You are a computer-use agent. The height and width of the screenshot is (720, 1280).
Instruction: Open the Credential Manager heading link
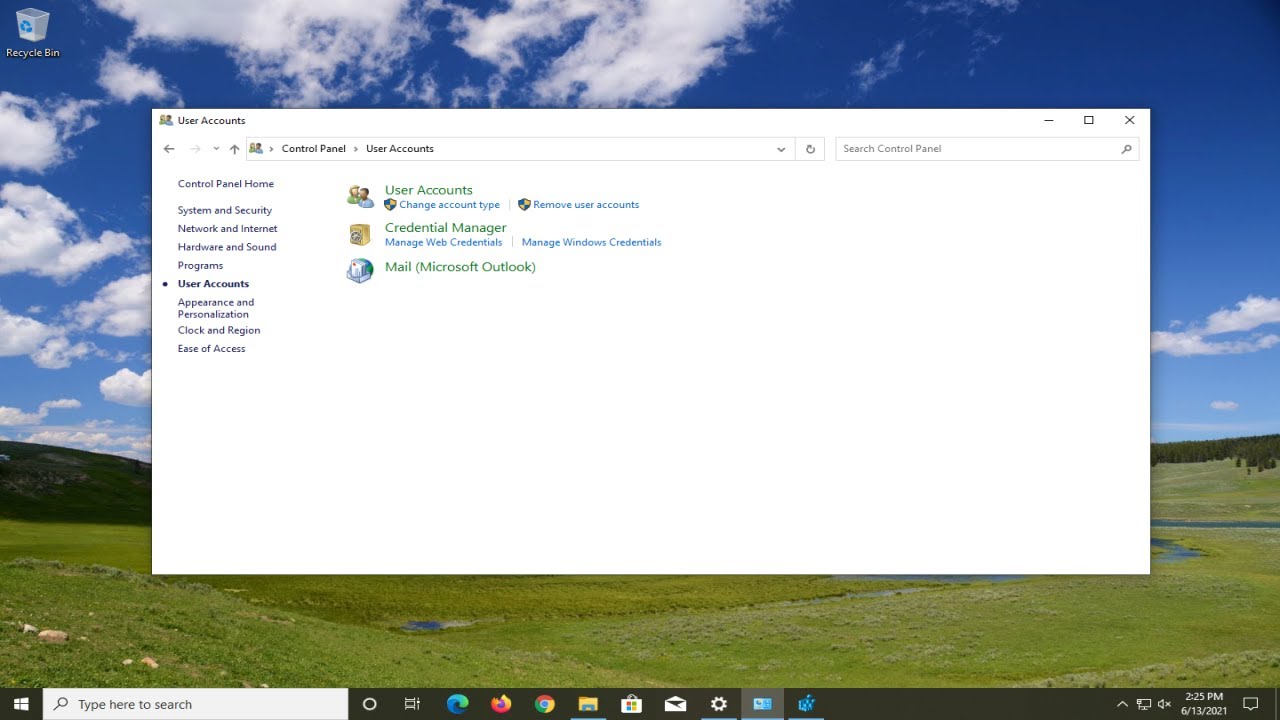pyautogui.click(x=446, y=228)
